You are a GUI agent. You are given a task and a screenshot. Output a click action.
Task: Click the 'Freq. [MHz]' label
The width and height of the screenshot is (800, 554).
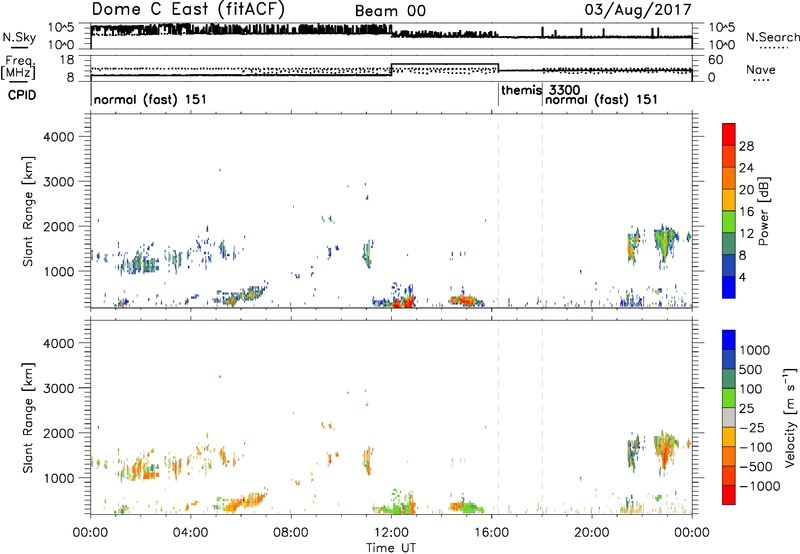[18, 68]
